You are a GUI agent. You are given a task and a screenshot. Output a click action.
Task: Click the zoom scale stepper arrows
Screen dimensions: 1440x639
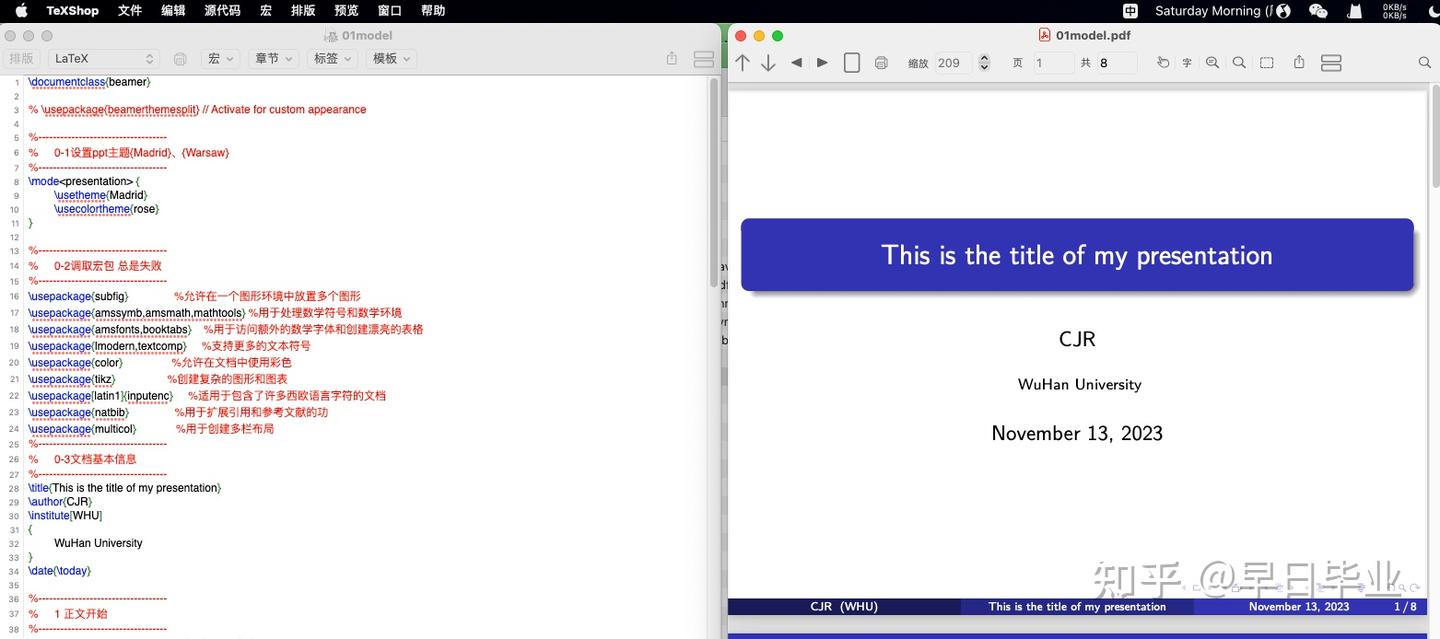click(984, 63)
